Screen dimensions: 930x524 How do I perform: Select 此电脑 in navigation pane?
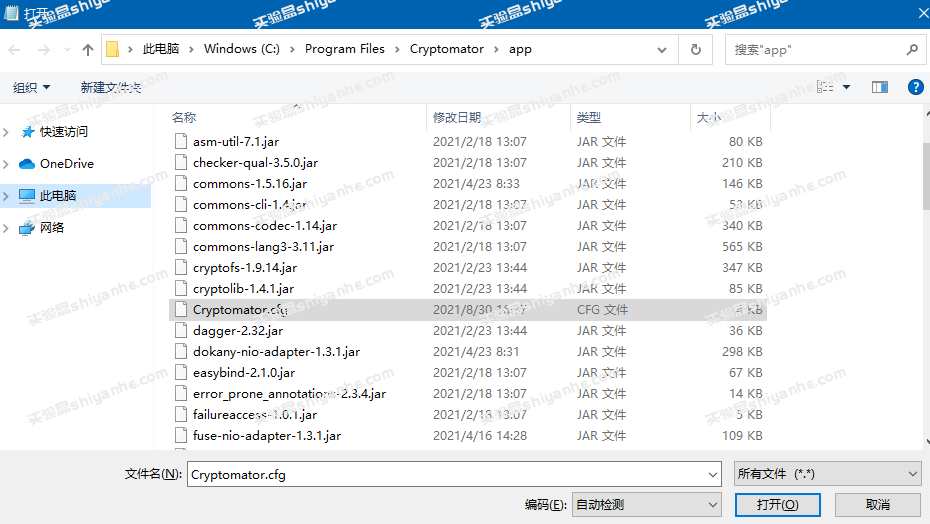(x=58, y=196)
